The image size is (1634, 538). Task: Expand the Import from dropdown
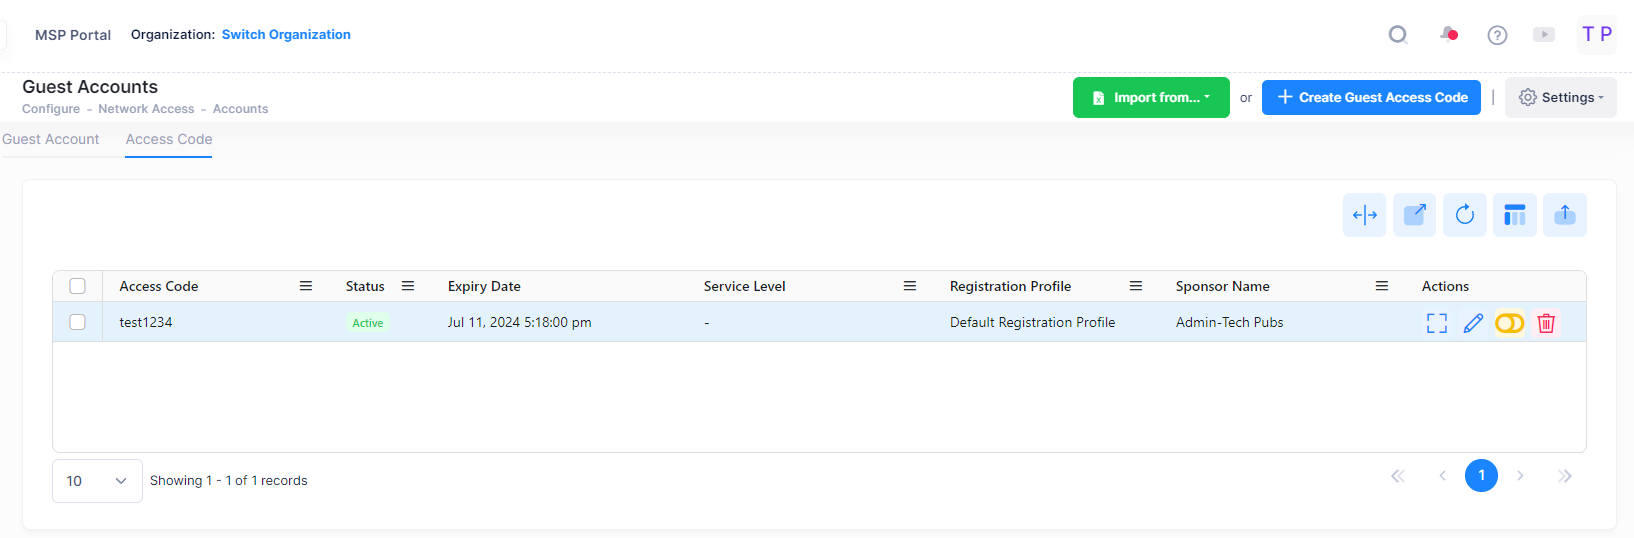point(1151,98)
